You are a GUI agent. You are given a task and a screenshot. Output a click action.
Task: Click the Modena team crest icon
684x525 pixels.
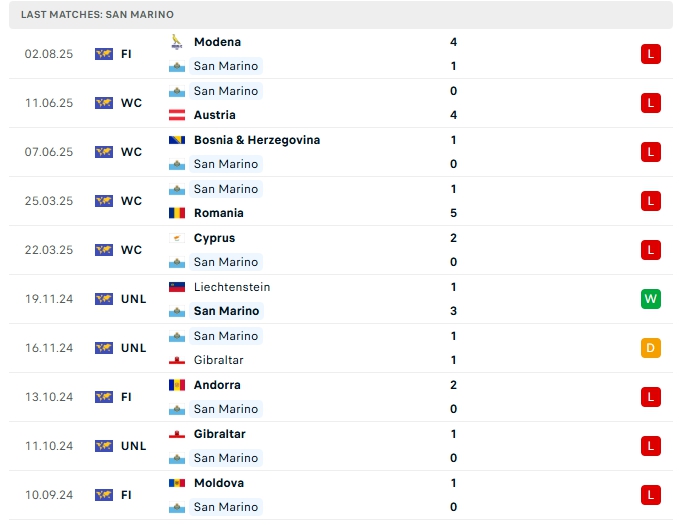click(x=177, y=42)
